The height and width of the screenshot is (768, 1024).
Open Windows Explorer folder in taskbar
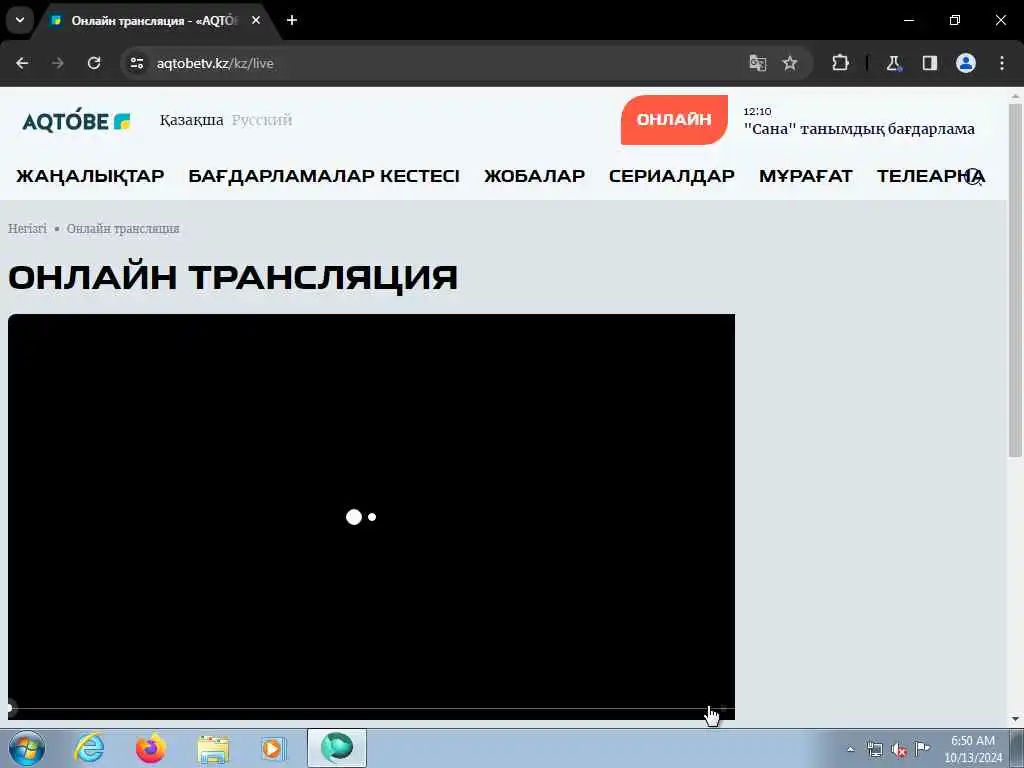214,749
